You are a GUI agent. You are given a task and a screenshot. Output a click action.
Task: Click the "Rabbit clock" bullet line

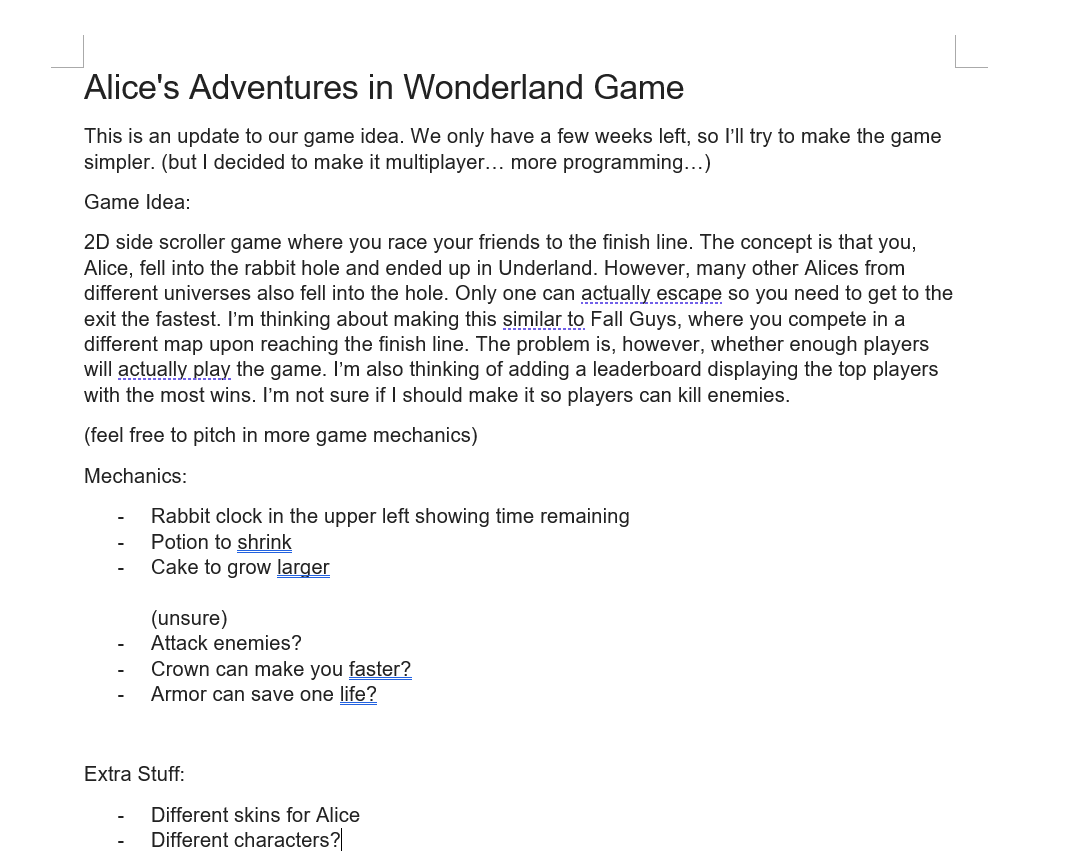click(390, 516)
